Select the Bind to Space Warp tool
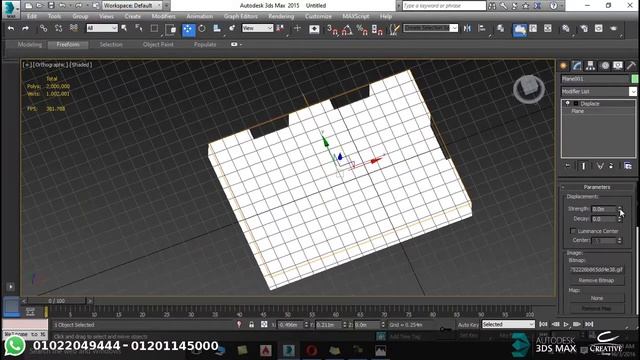640x360 pixels. [73, 28]
